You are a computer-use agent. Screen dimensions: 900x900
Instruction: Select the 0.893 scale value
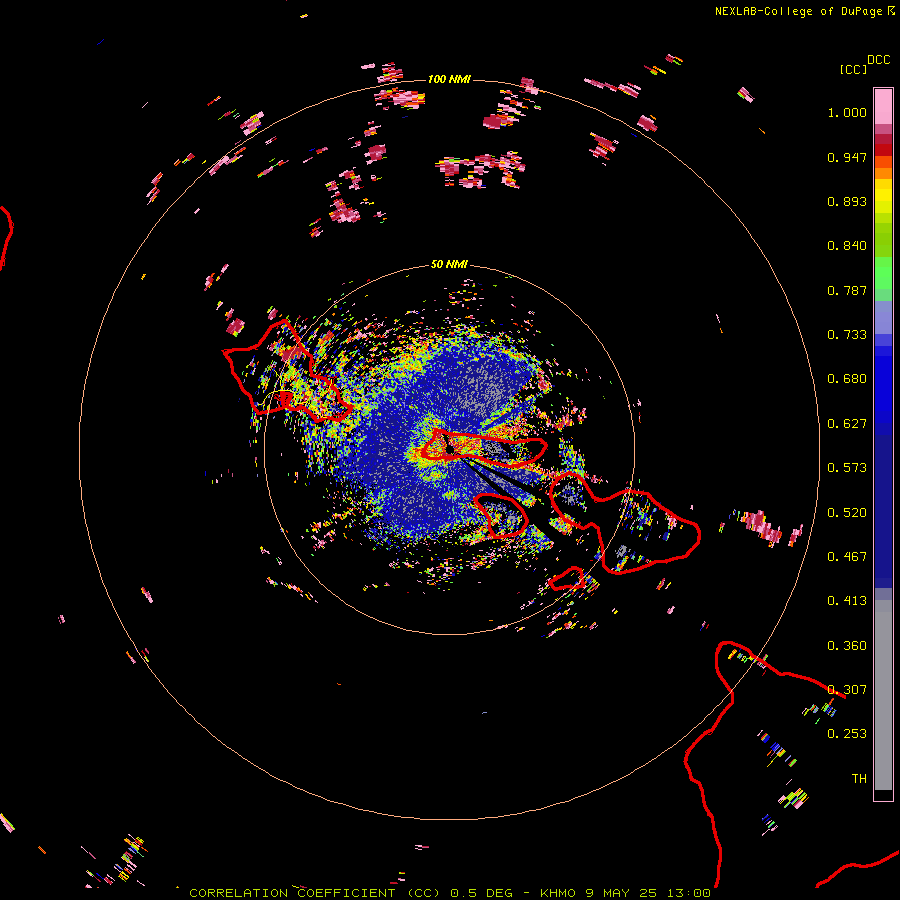[847, 201]
